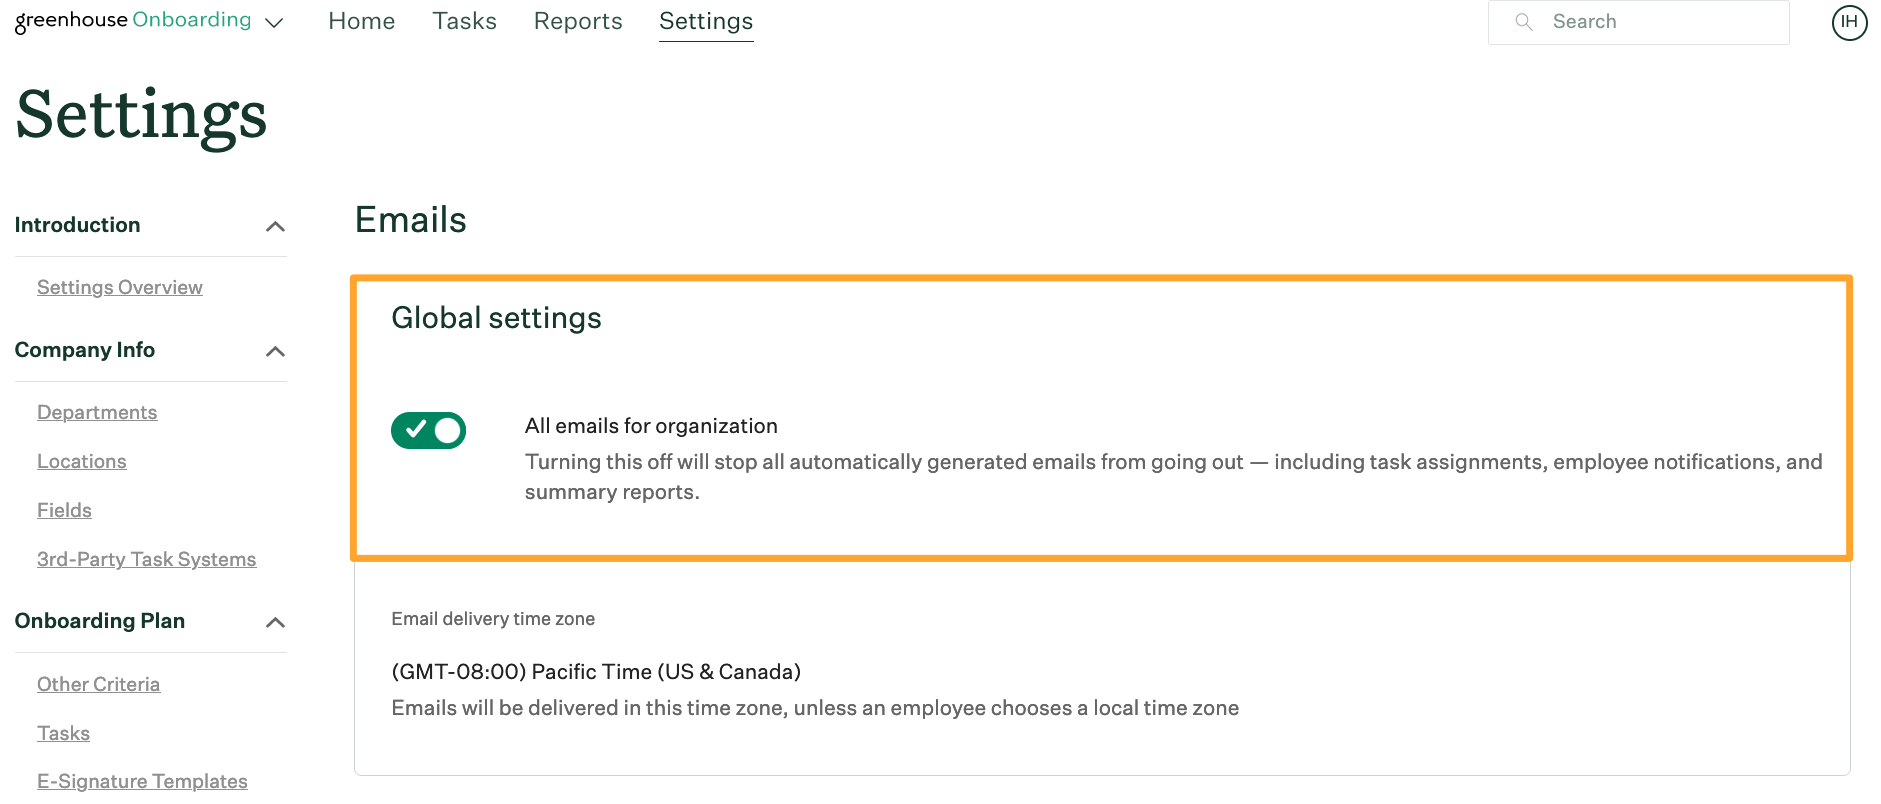The image size is (1881, 804).
Task: Turn off All emails for organization toggle
Action: [428, 431]
